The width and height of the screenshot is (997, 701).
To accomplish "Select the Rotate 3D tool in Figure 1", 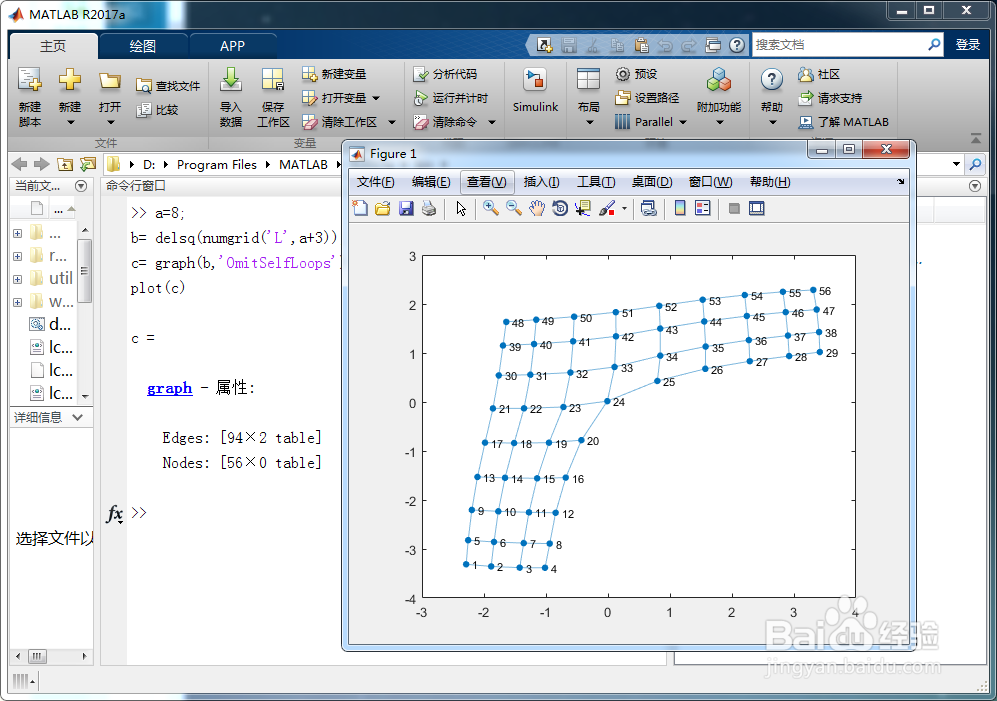I will click(x=560, y=208).
